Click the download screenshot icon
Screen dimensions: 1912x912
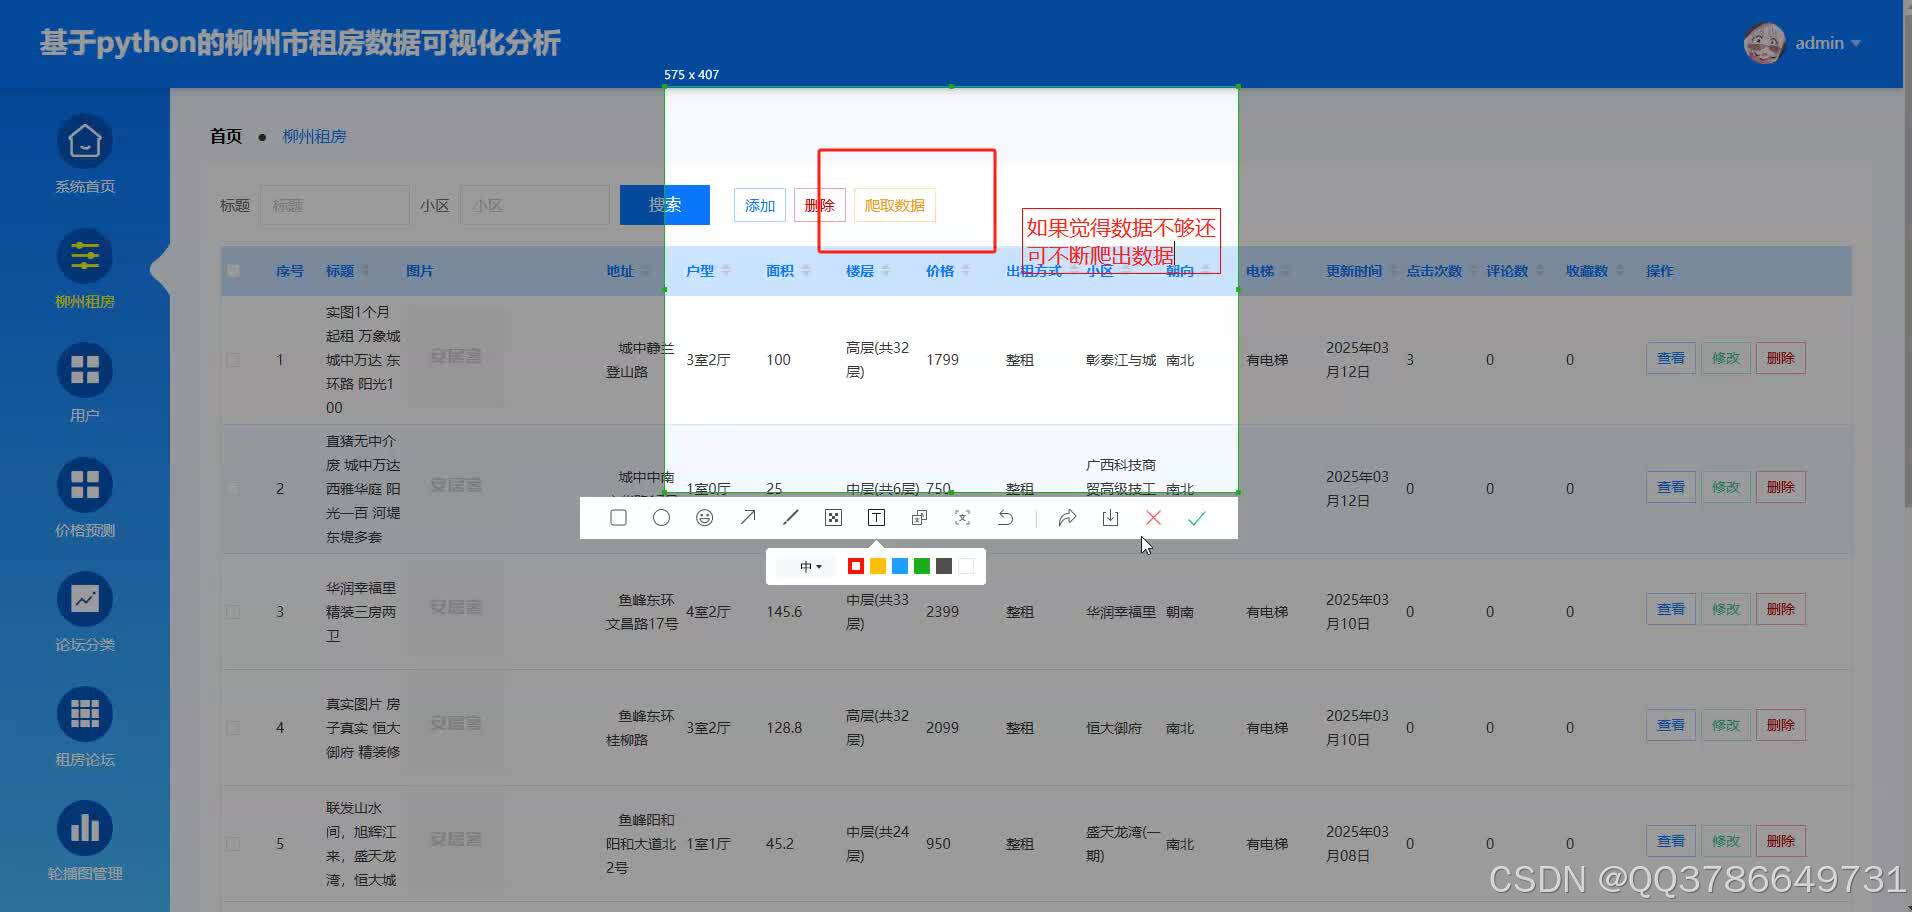(x=1109, y=517)
